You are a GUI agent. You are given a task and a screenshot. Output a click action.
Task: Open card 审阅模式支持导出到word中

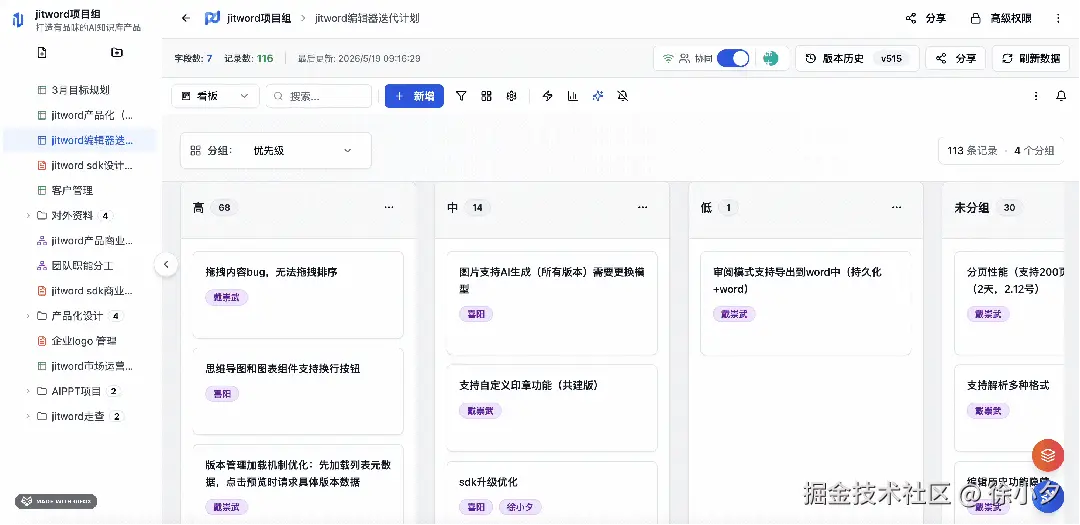point(805,303)
